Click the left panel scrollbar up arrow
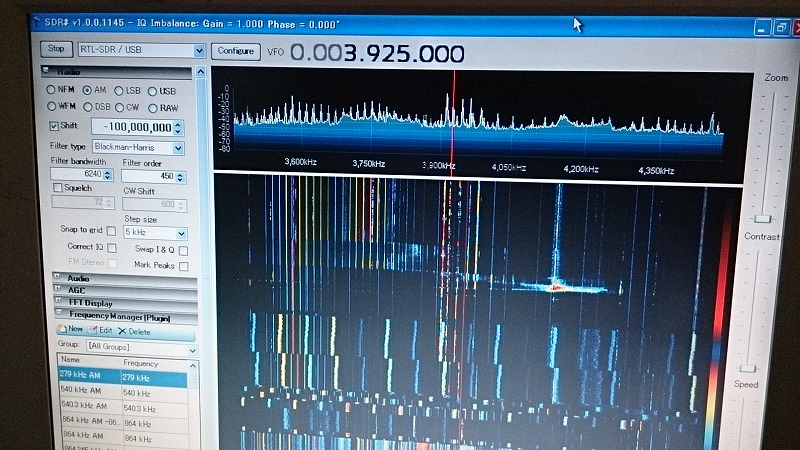 coord(201,72)
